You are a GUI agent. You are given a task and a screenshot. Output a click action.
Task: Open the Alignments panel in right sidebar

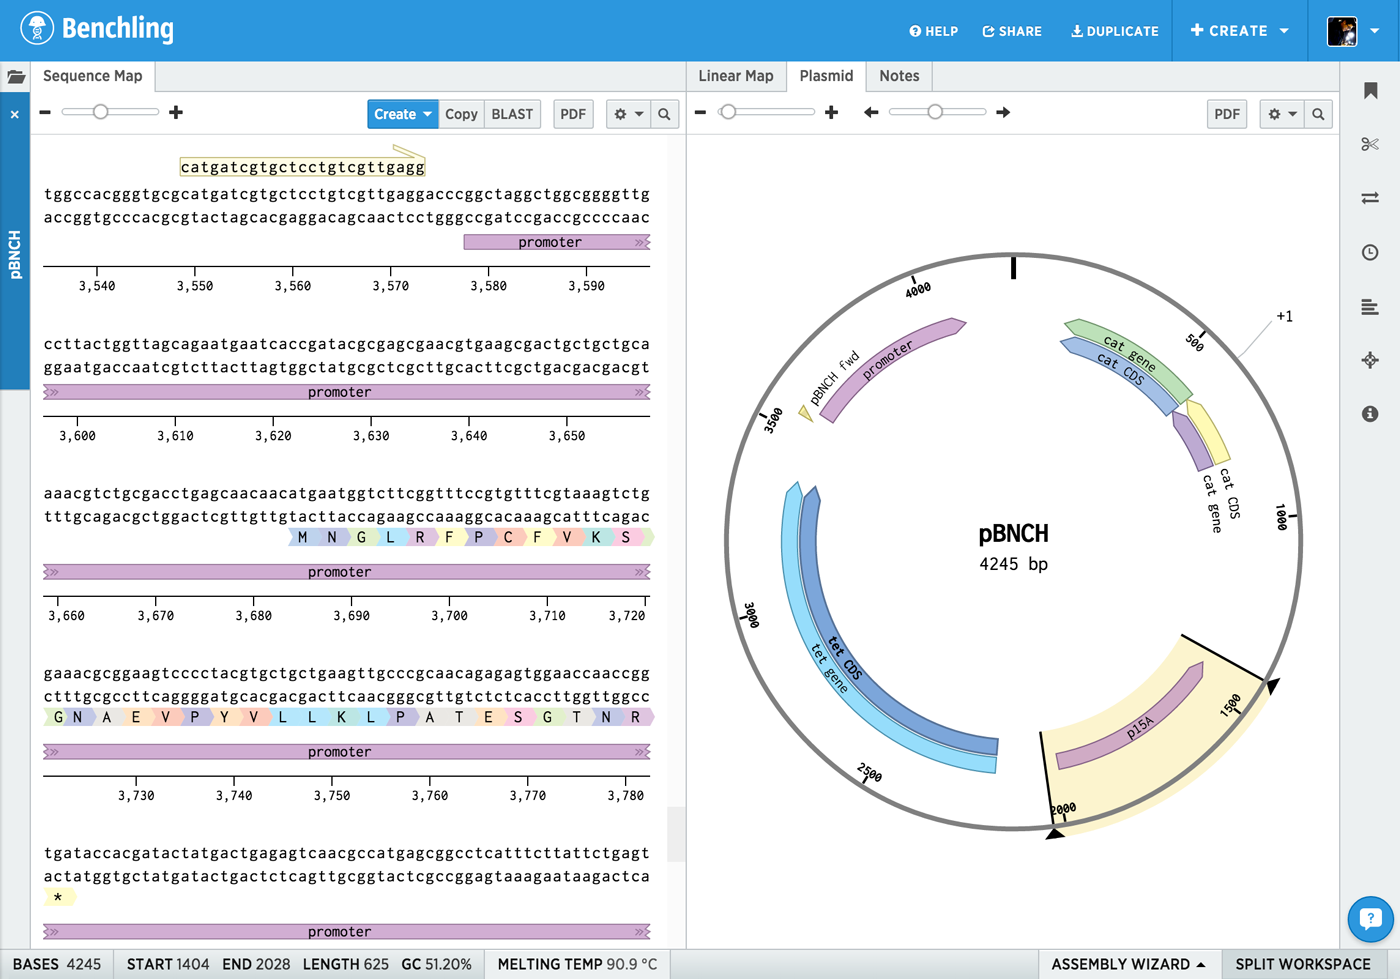pyautogui.click(x=1369, y=307)
